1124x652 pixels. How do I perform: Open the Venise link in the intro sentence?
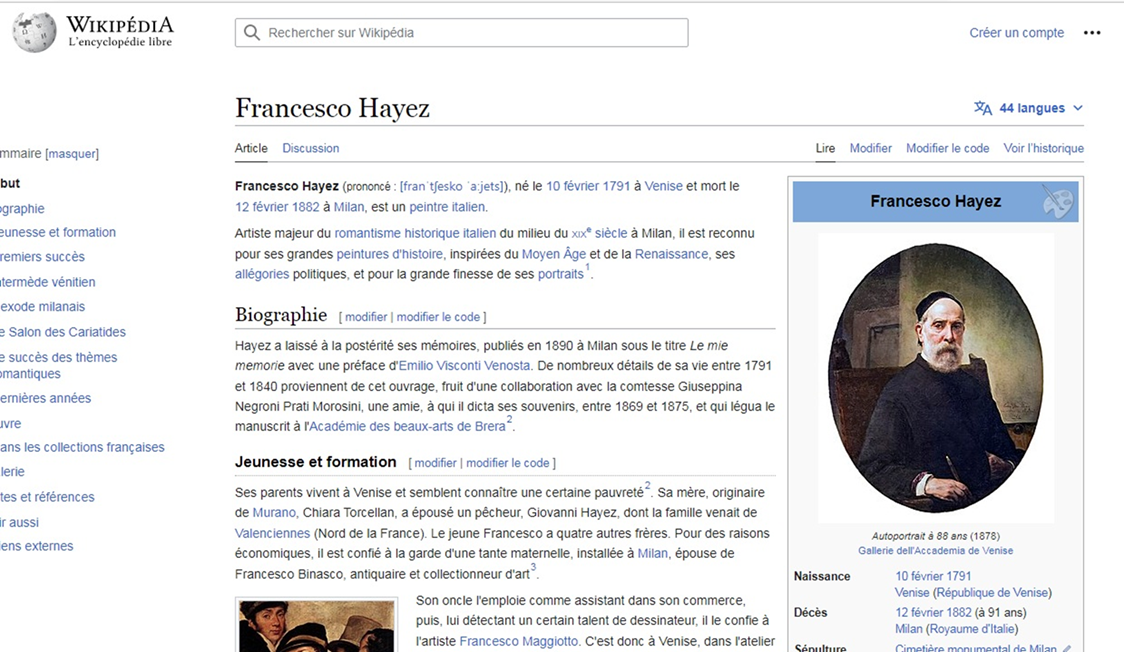(663, 186)
